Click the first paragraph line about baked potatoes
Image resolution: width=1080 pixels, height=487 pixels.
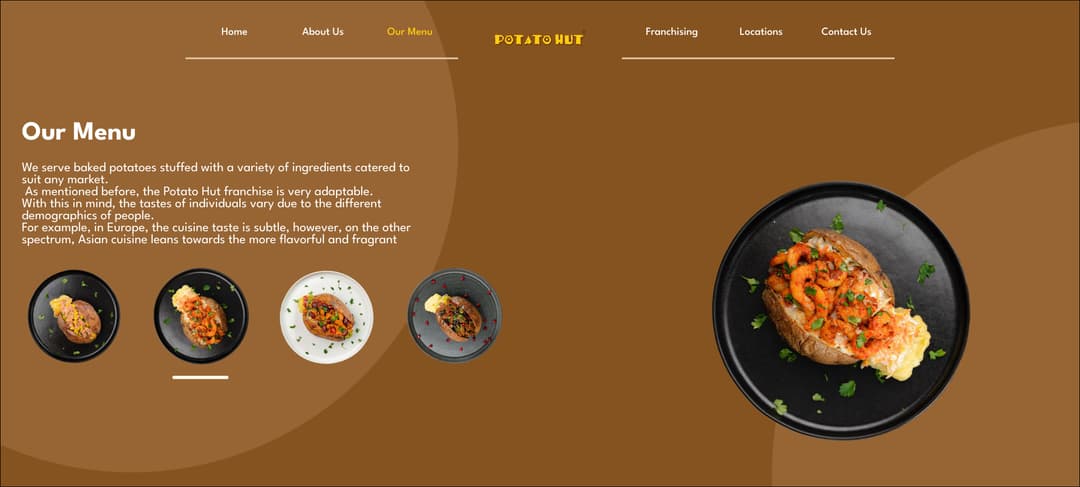pos(216,167)
